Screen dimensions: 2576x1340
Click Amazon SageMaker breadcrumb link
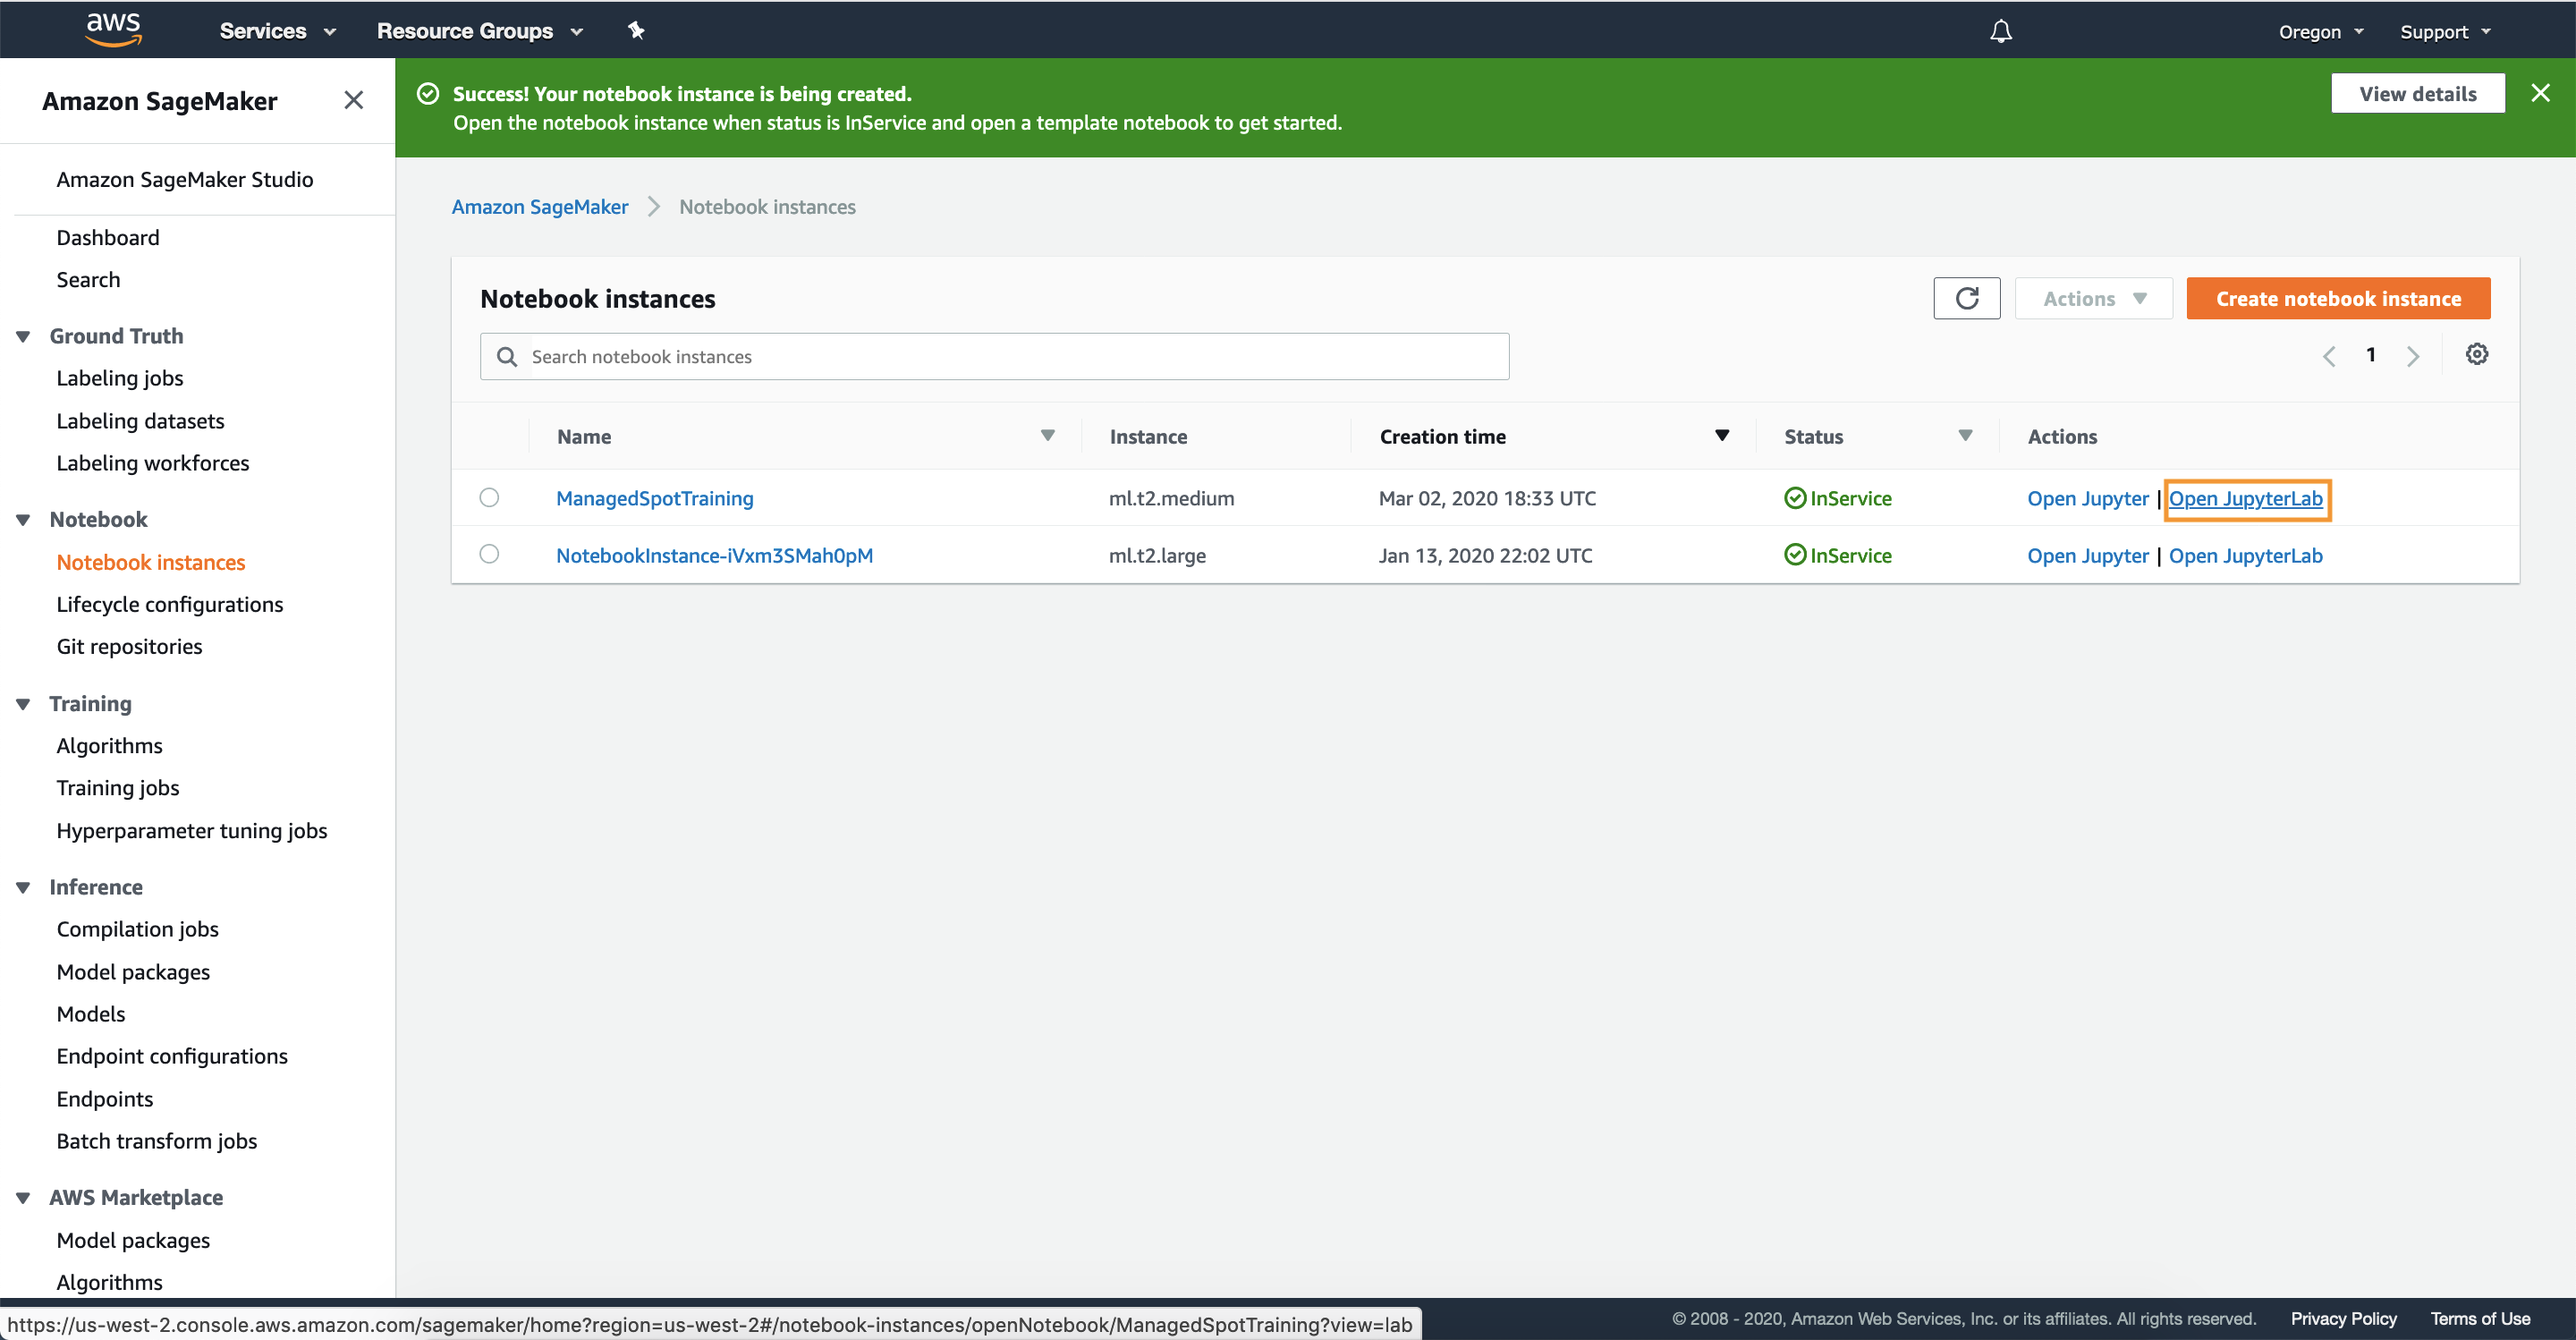pyautogui.click(x=540, y=207)
